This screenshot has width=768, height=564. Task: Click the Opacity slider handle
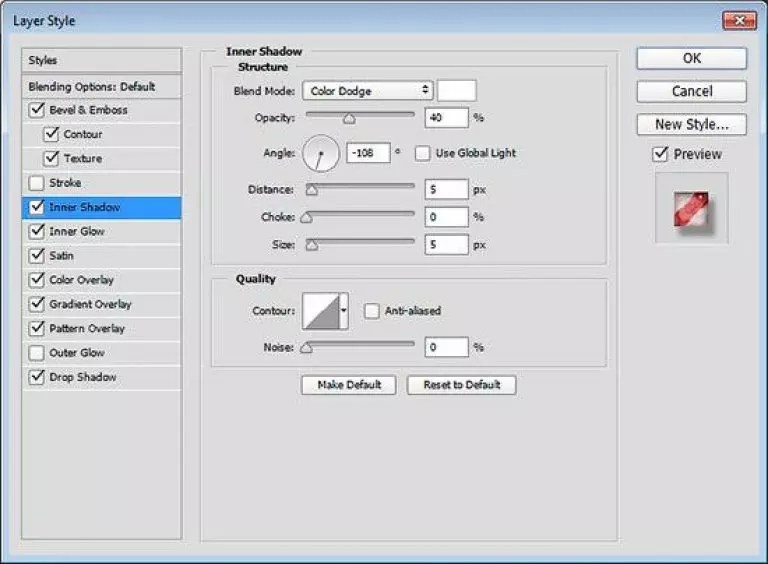point(349,118)
